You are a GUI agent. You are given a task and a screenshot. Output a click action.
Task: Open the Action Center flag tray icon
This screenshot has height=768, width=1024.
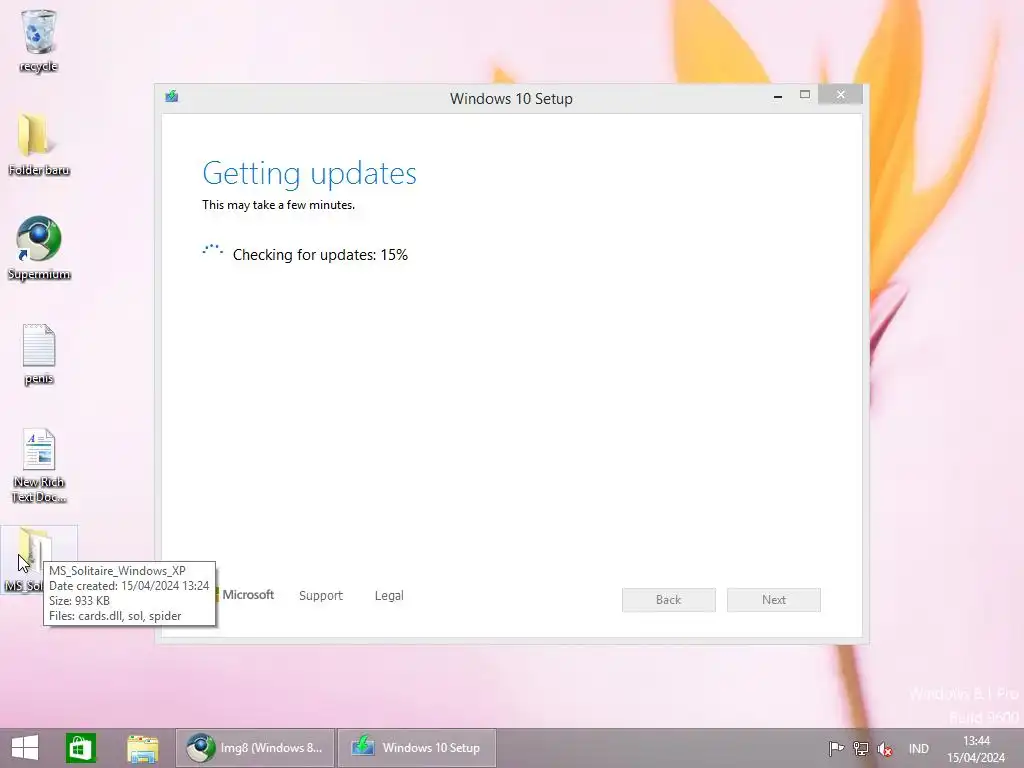pos(836,749)
